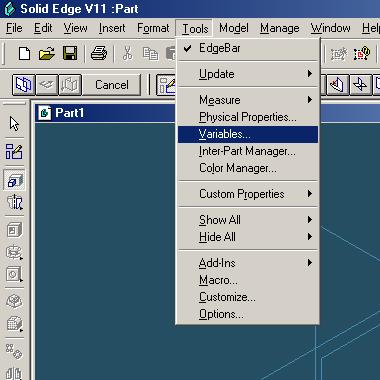Save the file with the floppy disk icon
This screenshot has height=380, width=380.
70,54
